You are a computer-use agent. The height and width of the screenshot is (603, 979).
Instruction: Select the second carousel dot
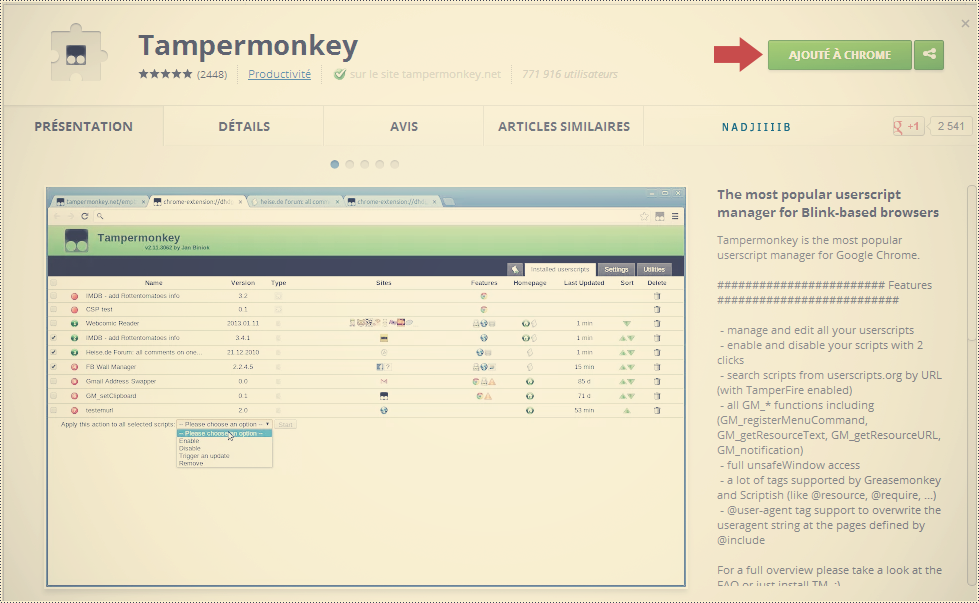(350, 164)
